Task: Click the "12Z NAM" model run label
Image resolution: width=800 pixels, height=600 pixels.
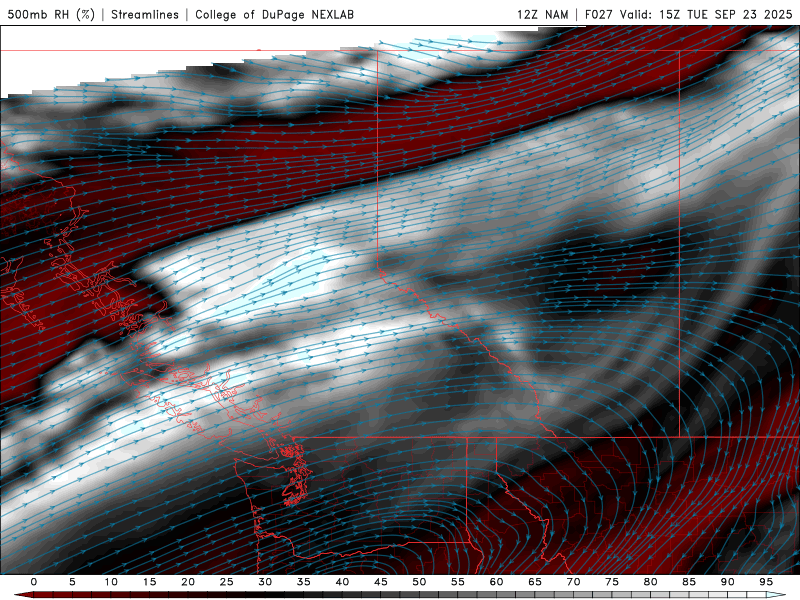Action: [542, 14]
